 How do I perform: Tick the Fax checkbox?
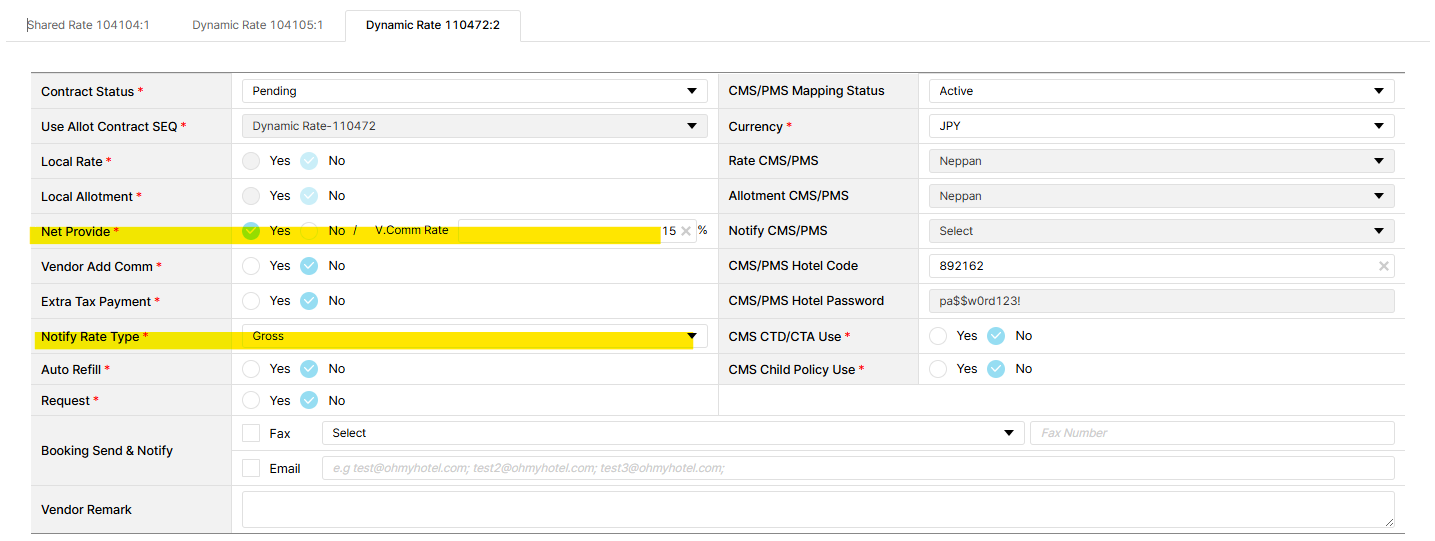tap(251, 433)
